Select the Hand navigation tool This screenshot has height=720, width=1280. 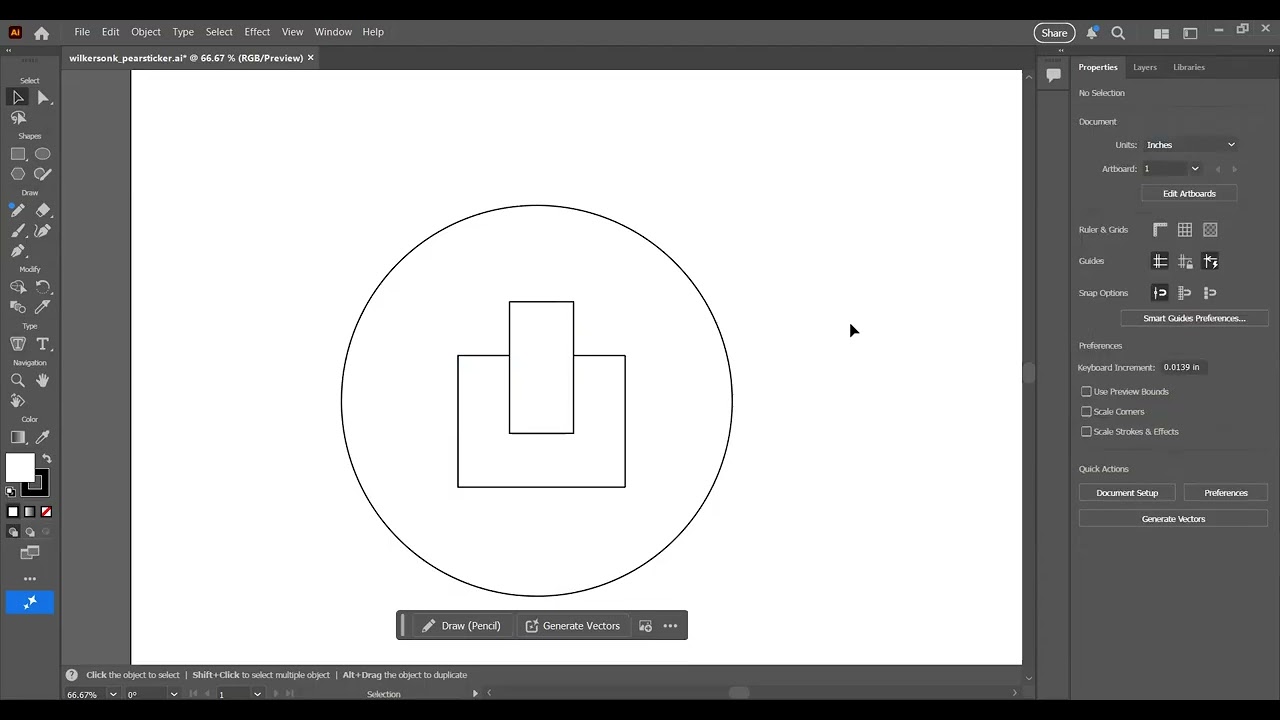(x=43, y=380)
